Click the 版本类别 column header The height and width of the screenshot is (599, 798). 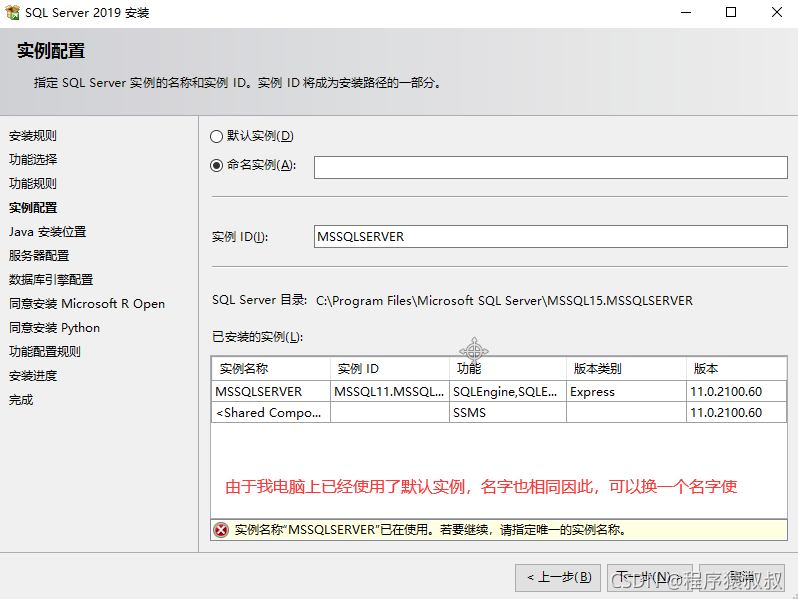(626, 368)
